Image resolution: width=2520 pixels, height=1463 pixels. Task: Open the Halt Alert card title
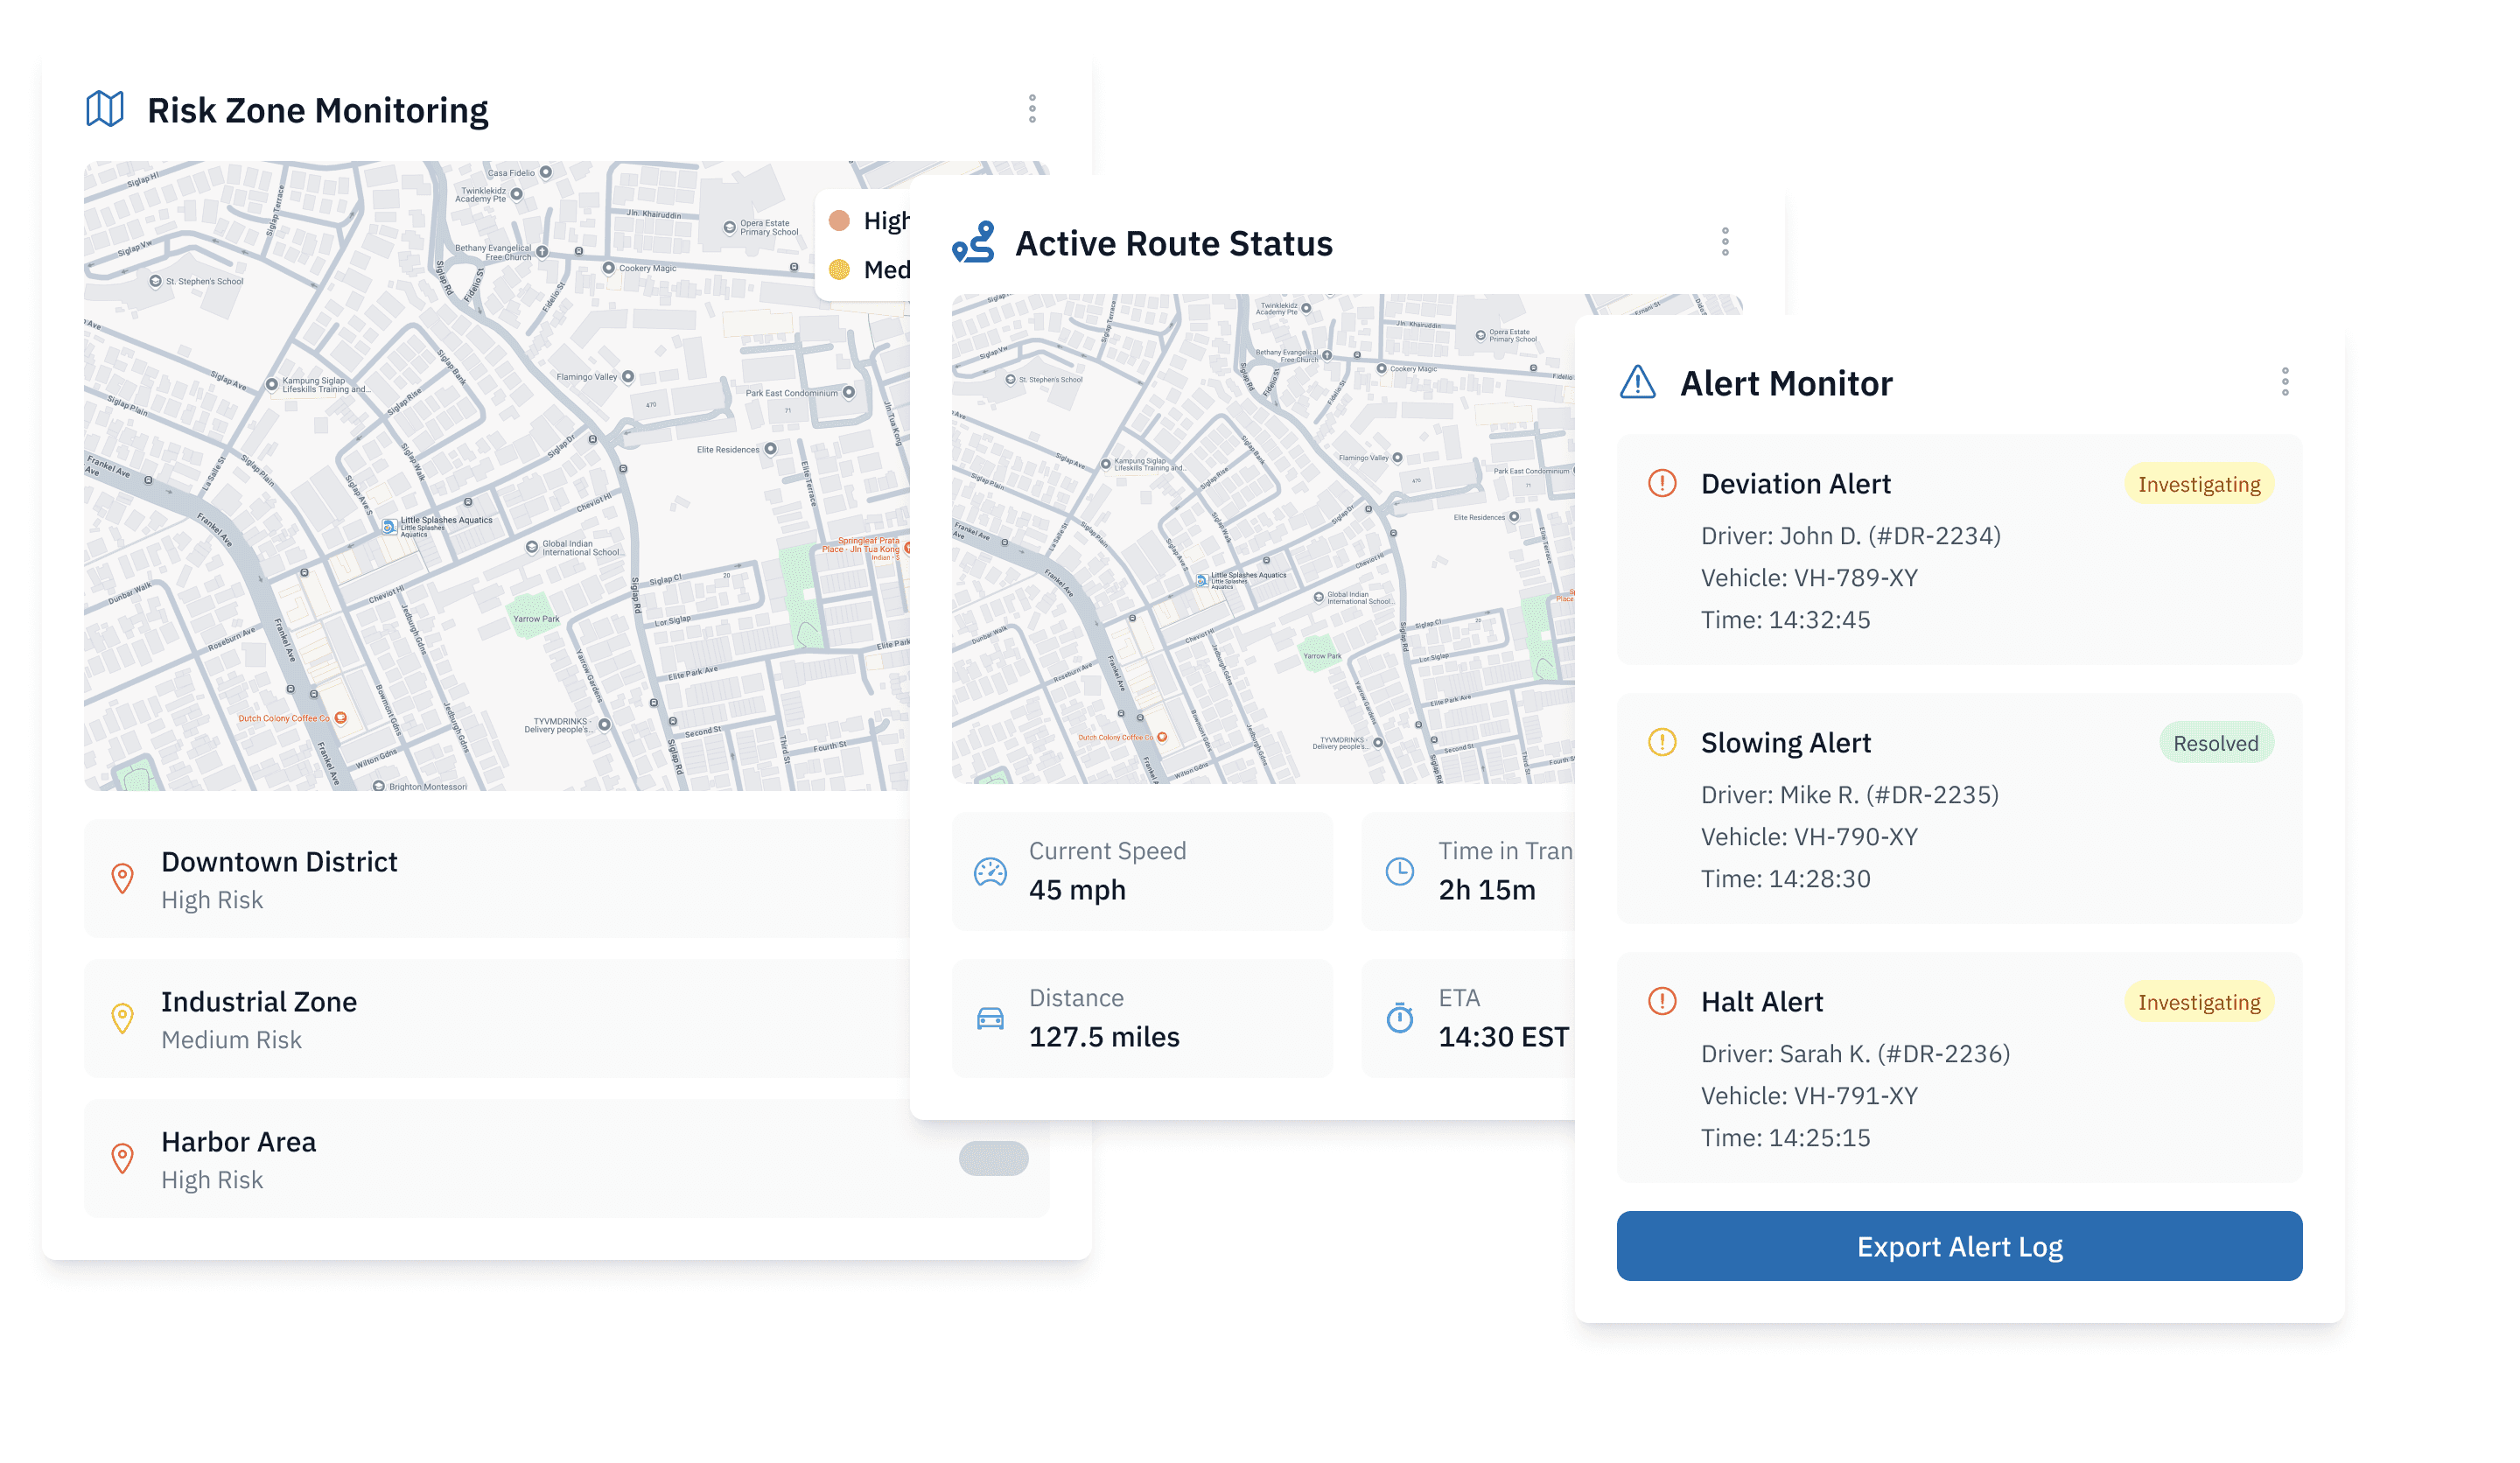1762,1002
